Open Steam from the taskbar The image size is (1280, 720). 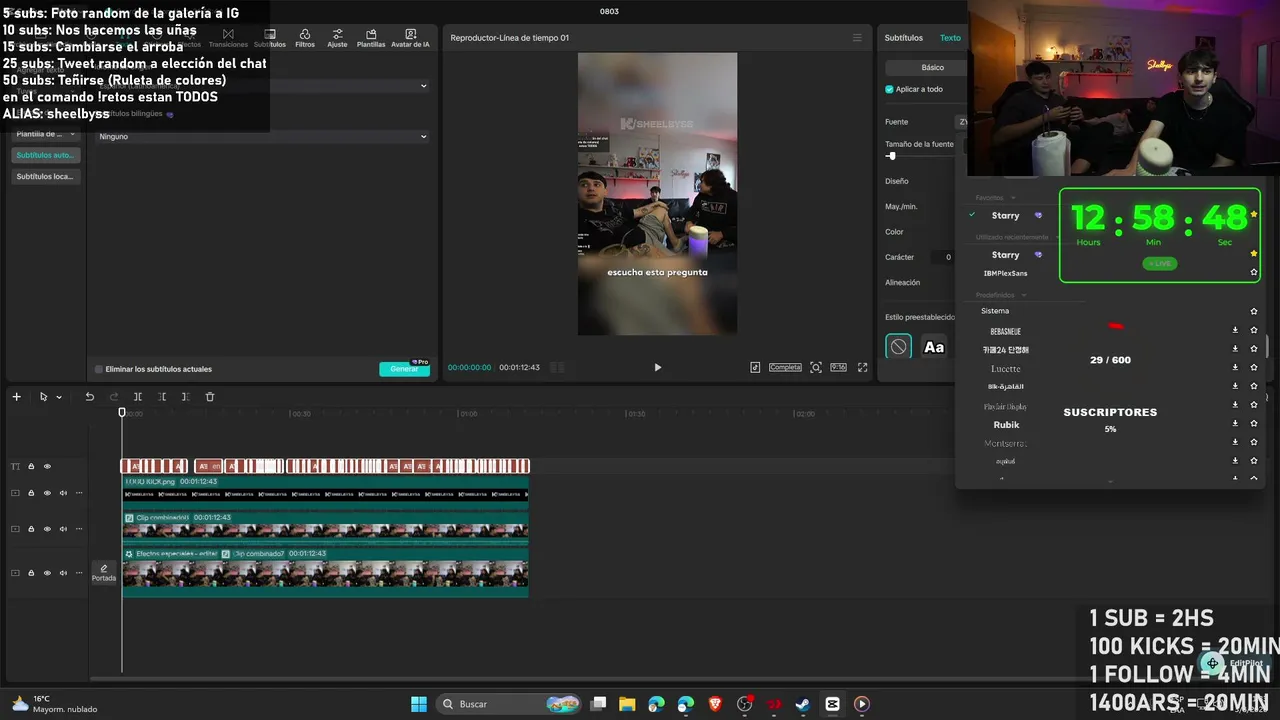803,704
